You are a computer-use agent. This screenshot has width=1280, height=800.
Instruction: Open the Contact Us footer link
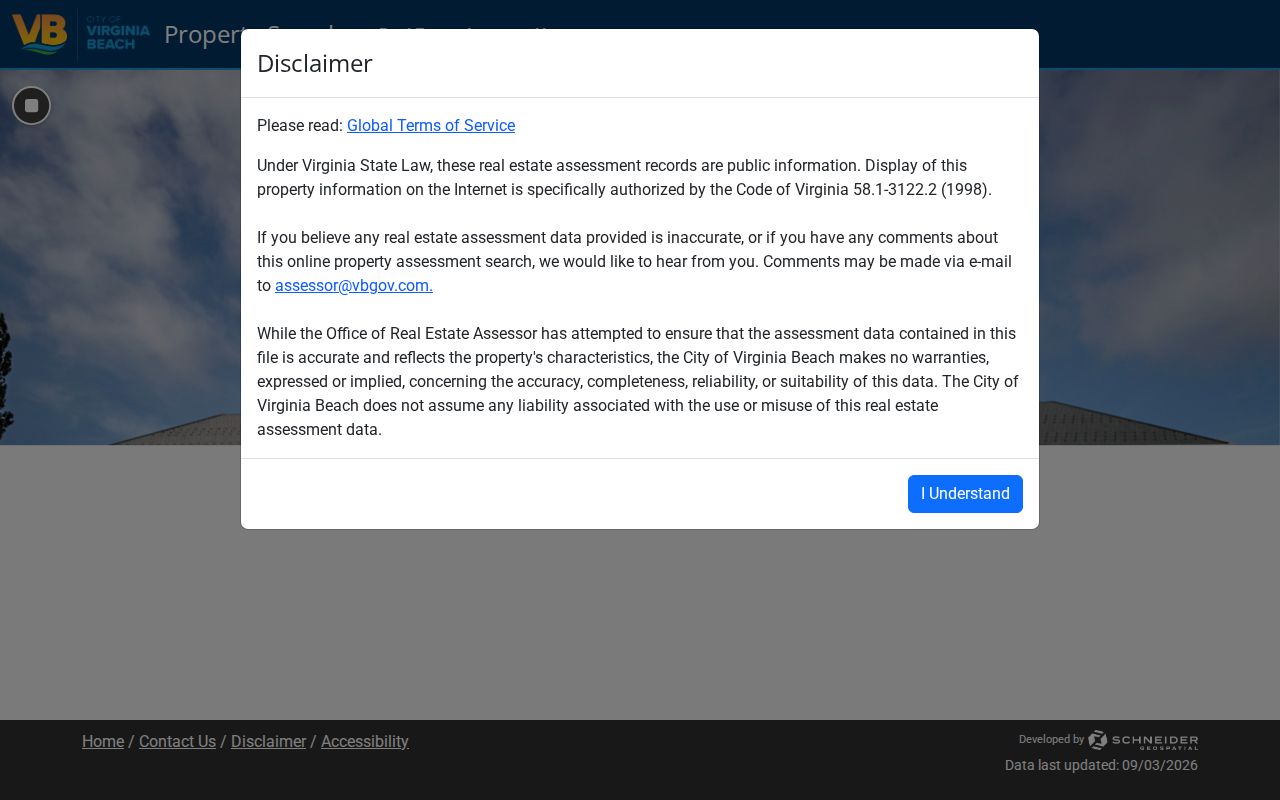point(177,742)
